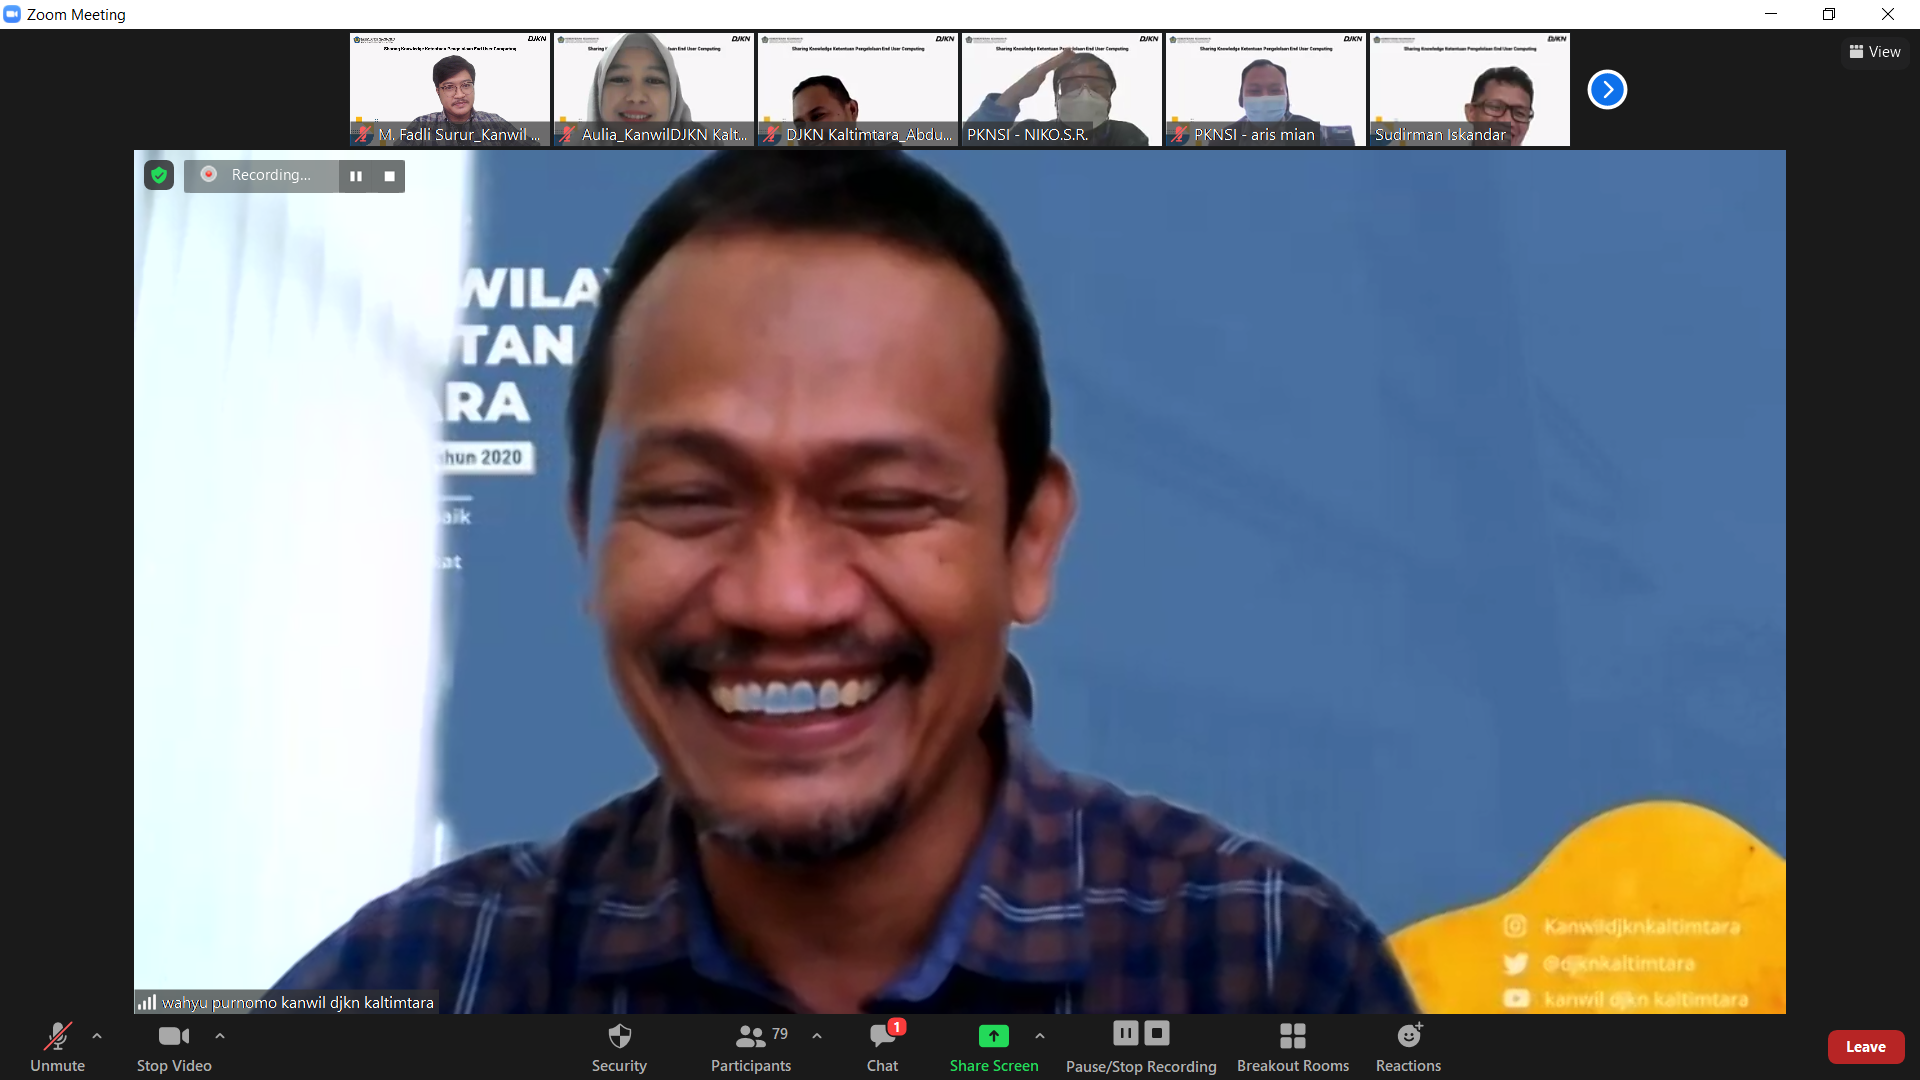Viewport: 1920px width, 1080px height.
Task: Stop recording from the bottom toolbar
Action: coord(1157,1033)
